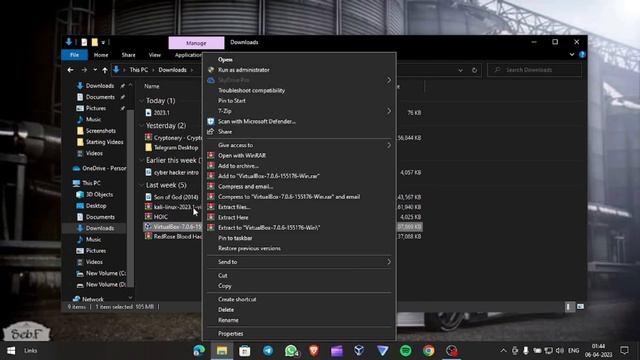This screenshot has width=640, height=360.
Task: Open ribbon help icon
Action: pyautogui.click(x=582, y=55)
